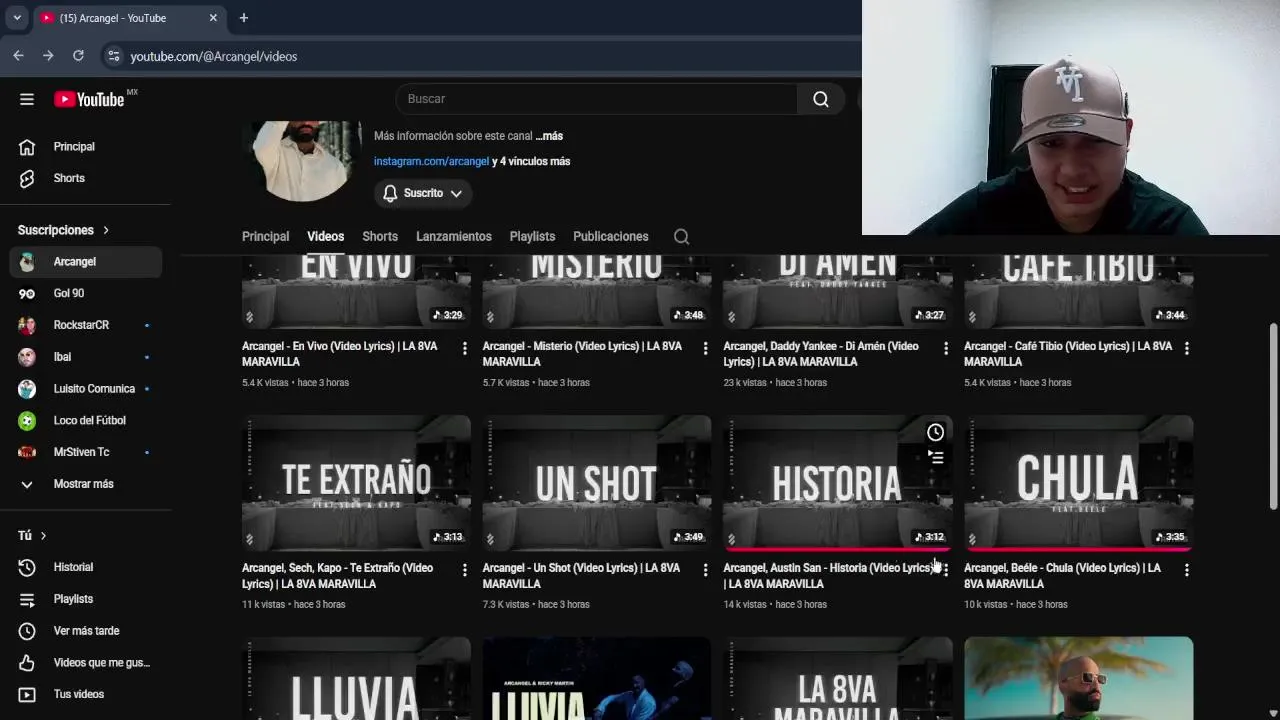Viewport: 1280px width, 720px height.
Task: Open options menu for En Vivo video
Action: pyautogui.click(x=464, y=348)
